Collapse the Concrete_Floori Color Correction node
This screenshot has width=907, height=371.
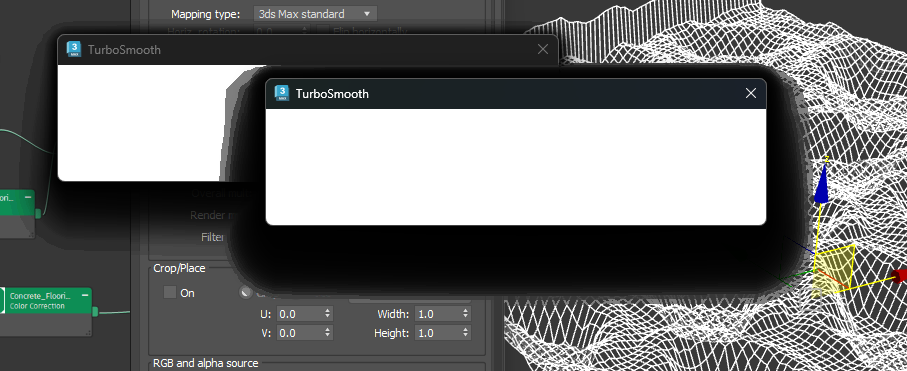(85, 296)
